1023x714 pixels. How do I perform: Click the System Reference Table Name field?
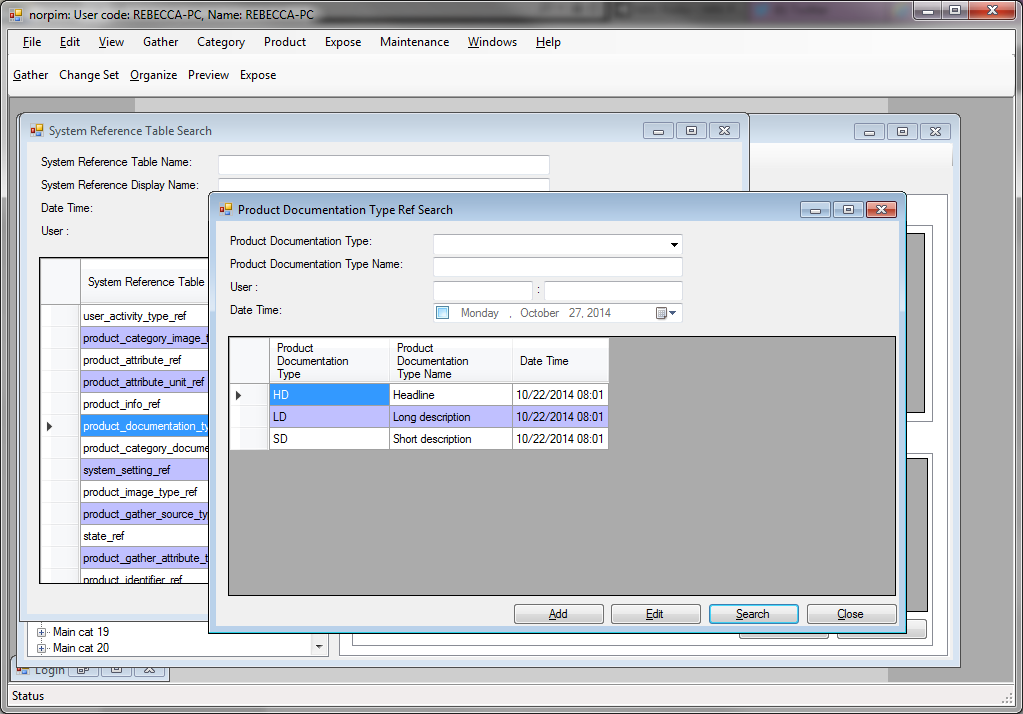tap(384, 164)
